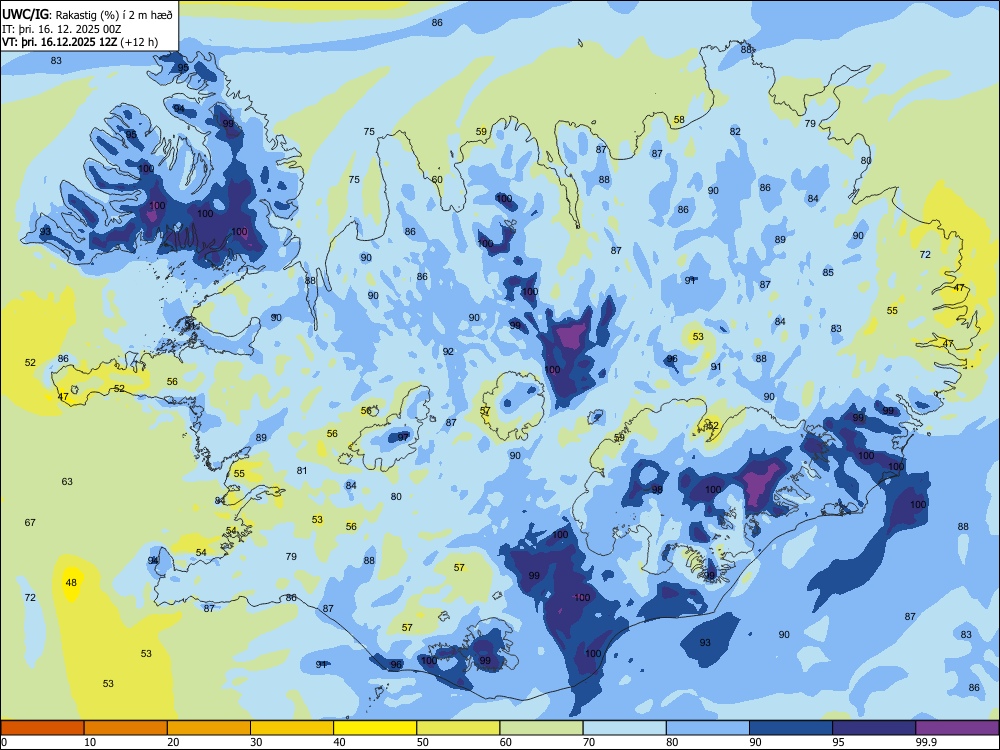Click the '81' humidity value
This screenshot has height=750, width=1000.
(x=302, y=471)
